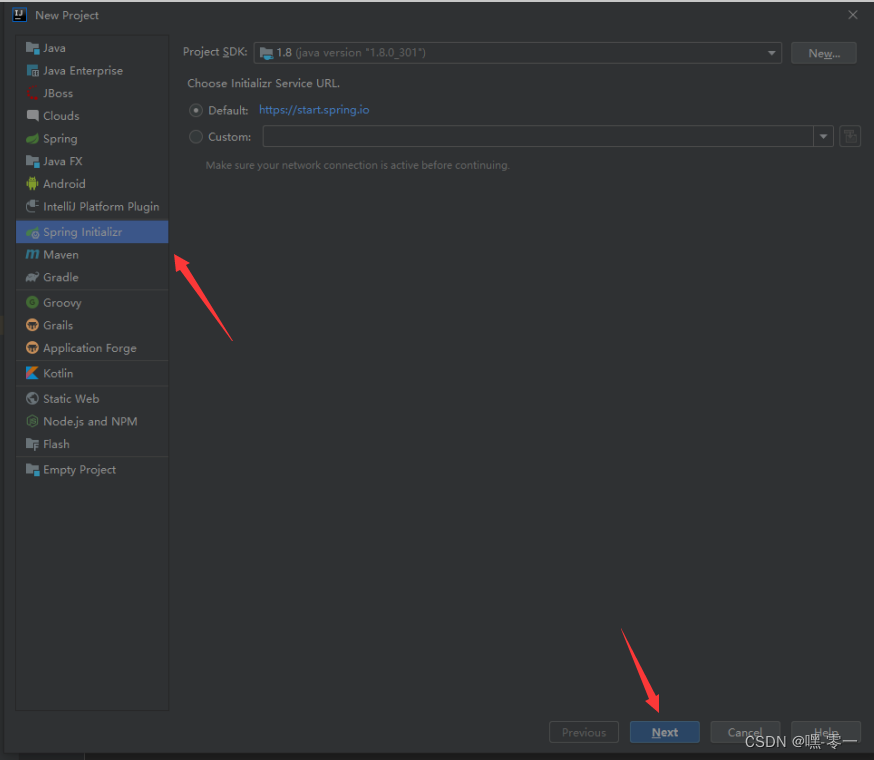
Task: Select the 'JBoss' list entry text
Action: click(x=58, y=93)
